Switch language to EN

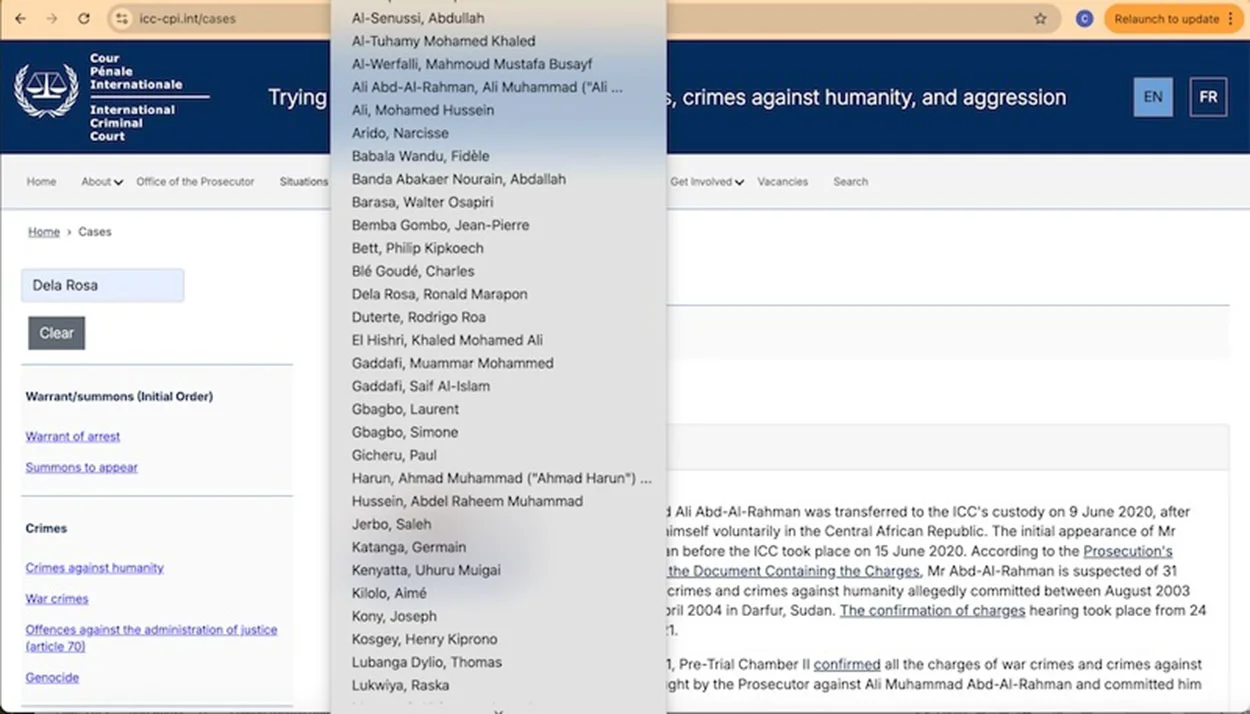click(1153, 97)
